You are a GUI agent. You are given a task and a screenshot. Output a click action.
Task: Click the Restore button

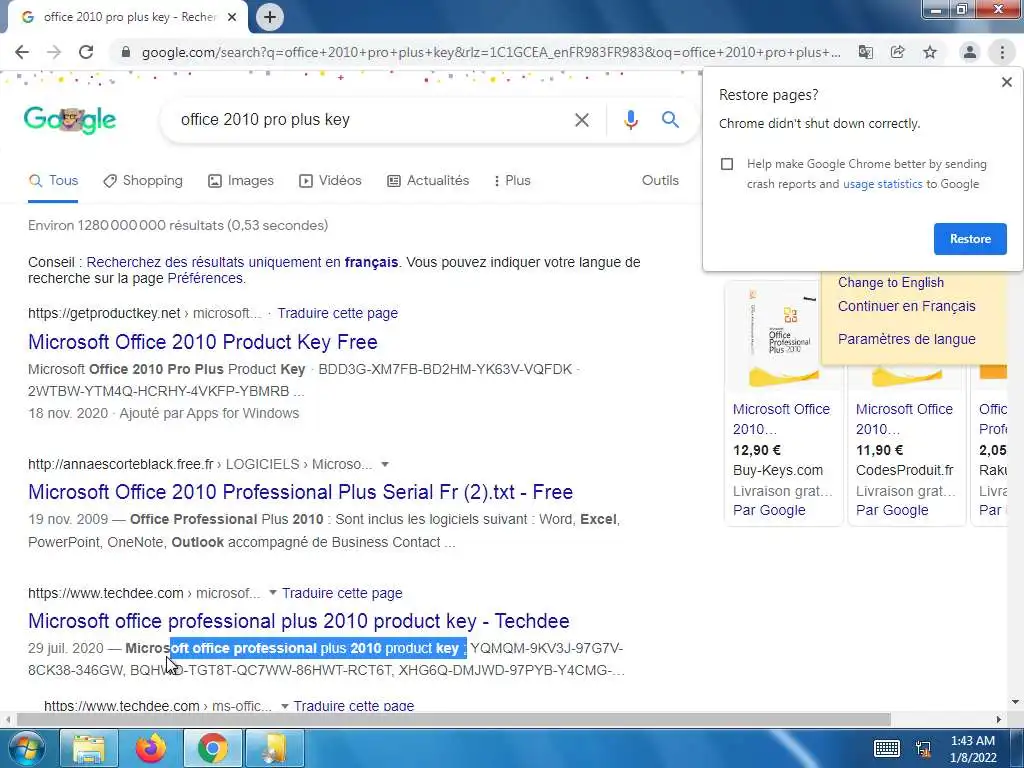970,239
